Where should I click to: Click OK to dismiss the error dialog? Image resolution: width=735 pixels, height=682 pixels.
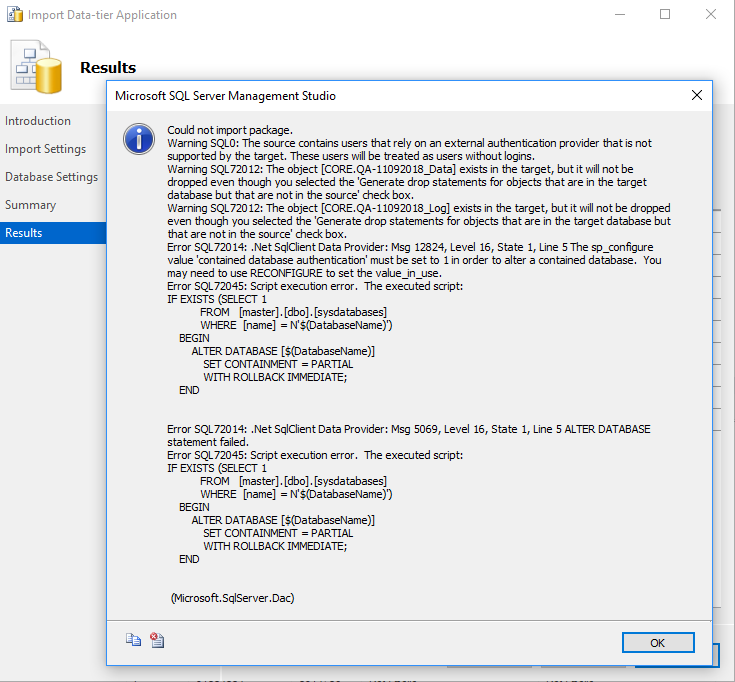coord(658,643)
